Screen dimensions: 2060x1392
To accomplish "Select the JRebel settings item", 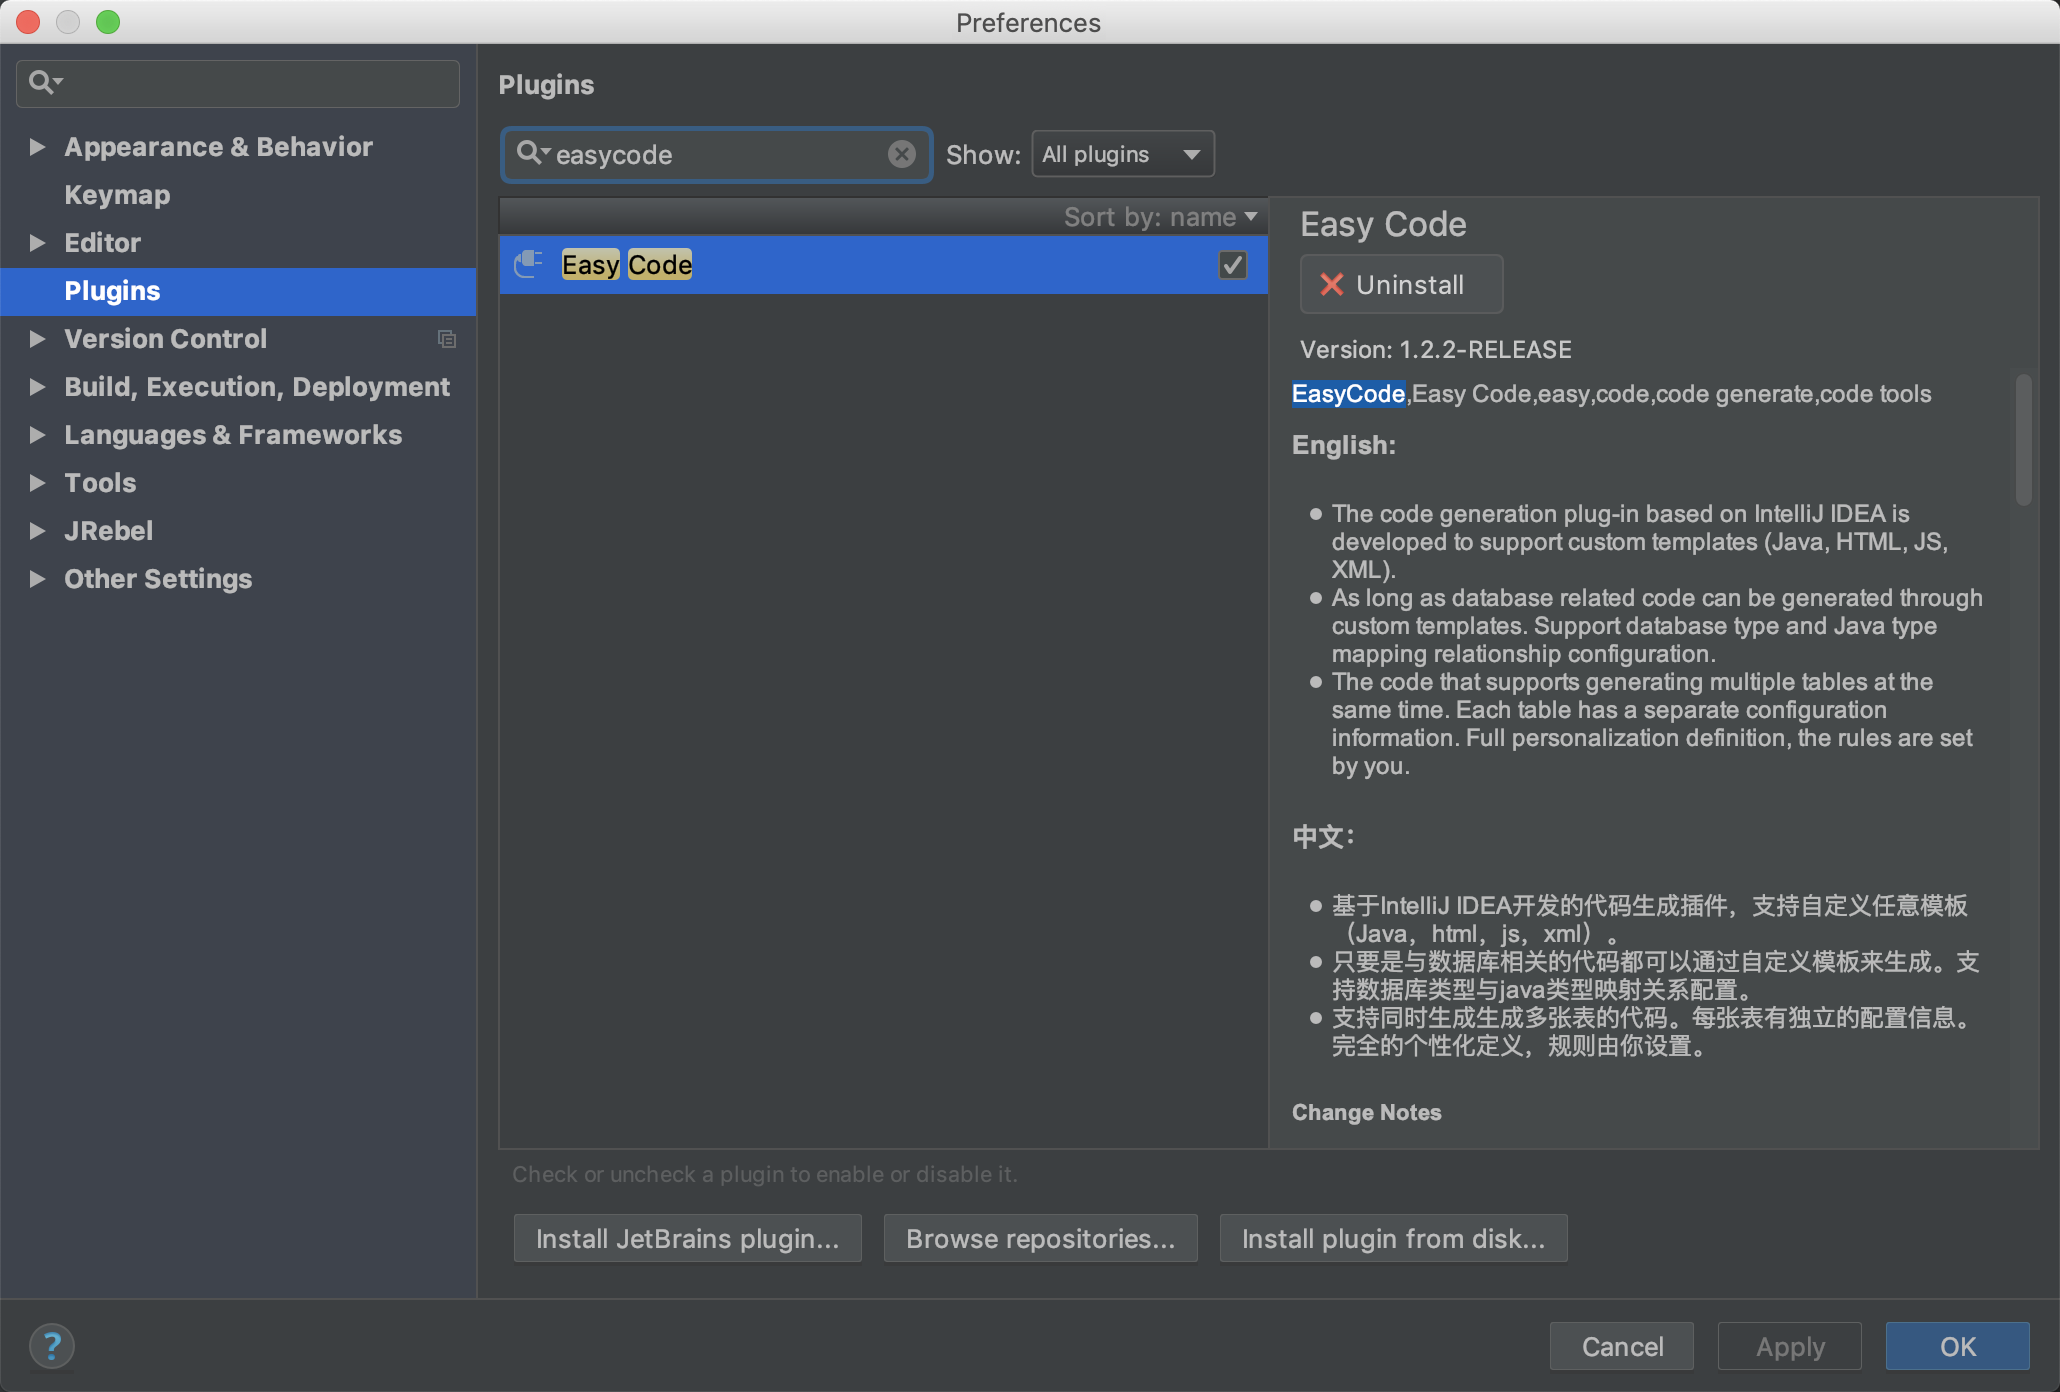I will [x=108, y=531].
